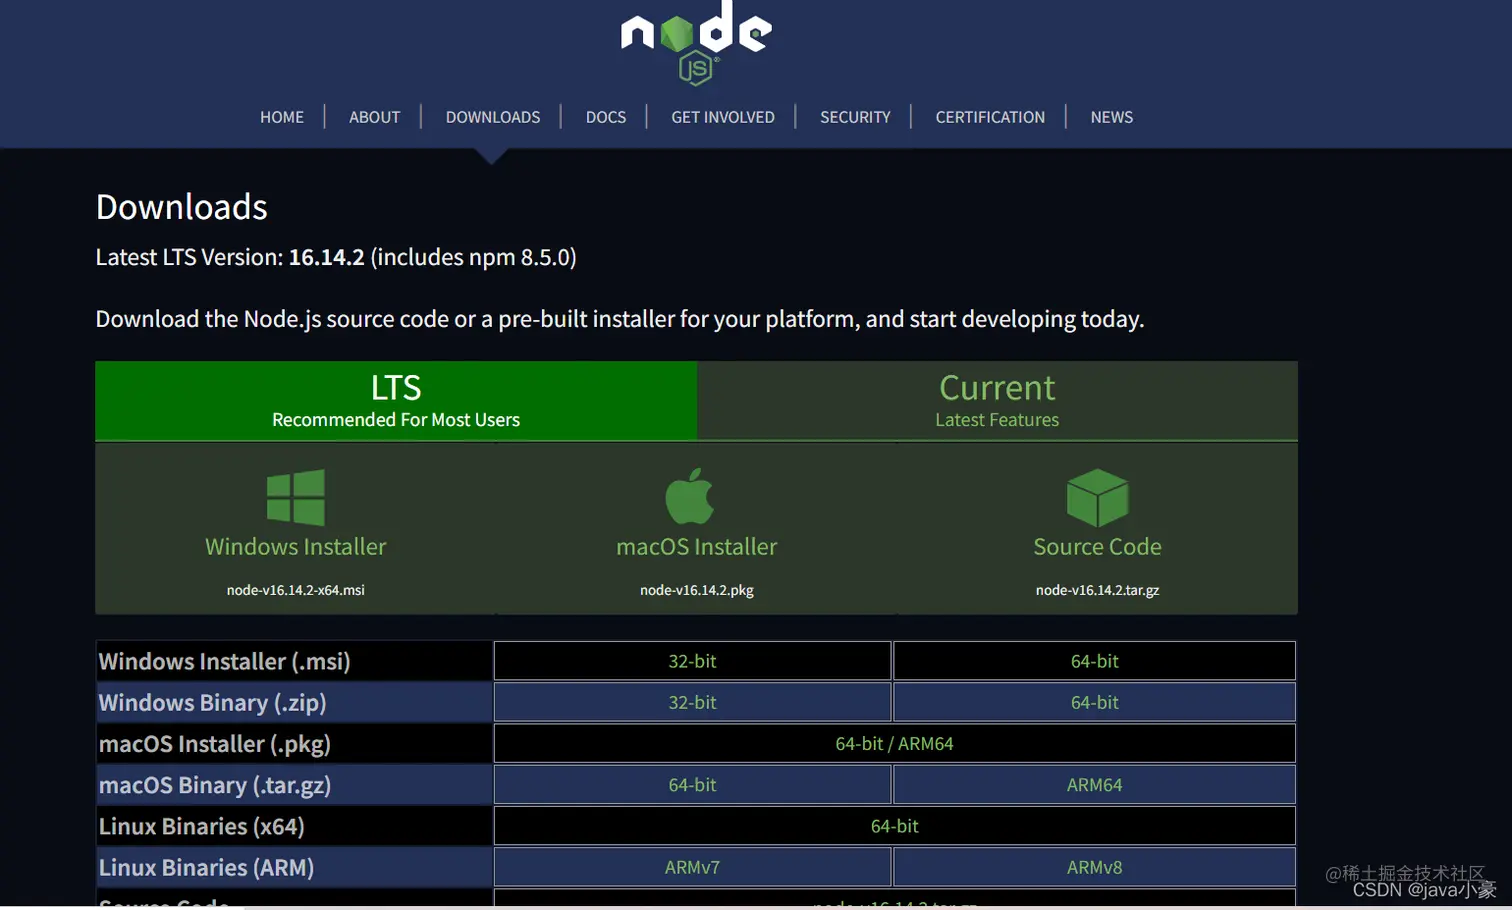This screenshot has width=1512, height=910.
Task: Choose 64-bit for Windows Binary (.zip)
Action: [x=1095, y=702]
